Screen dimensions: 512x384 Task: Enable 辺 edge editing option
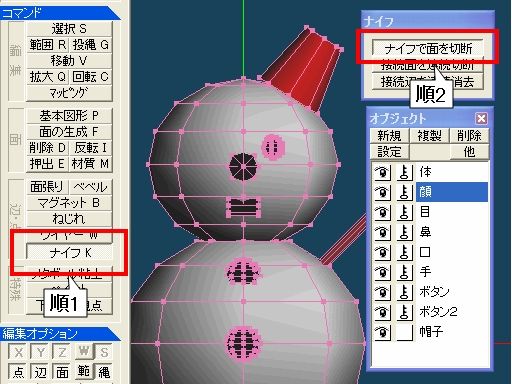40,372
